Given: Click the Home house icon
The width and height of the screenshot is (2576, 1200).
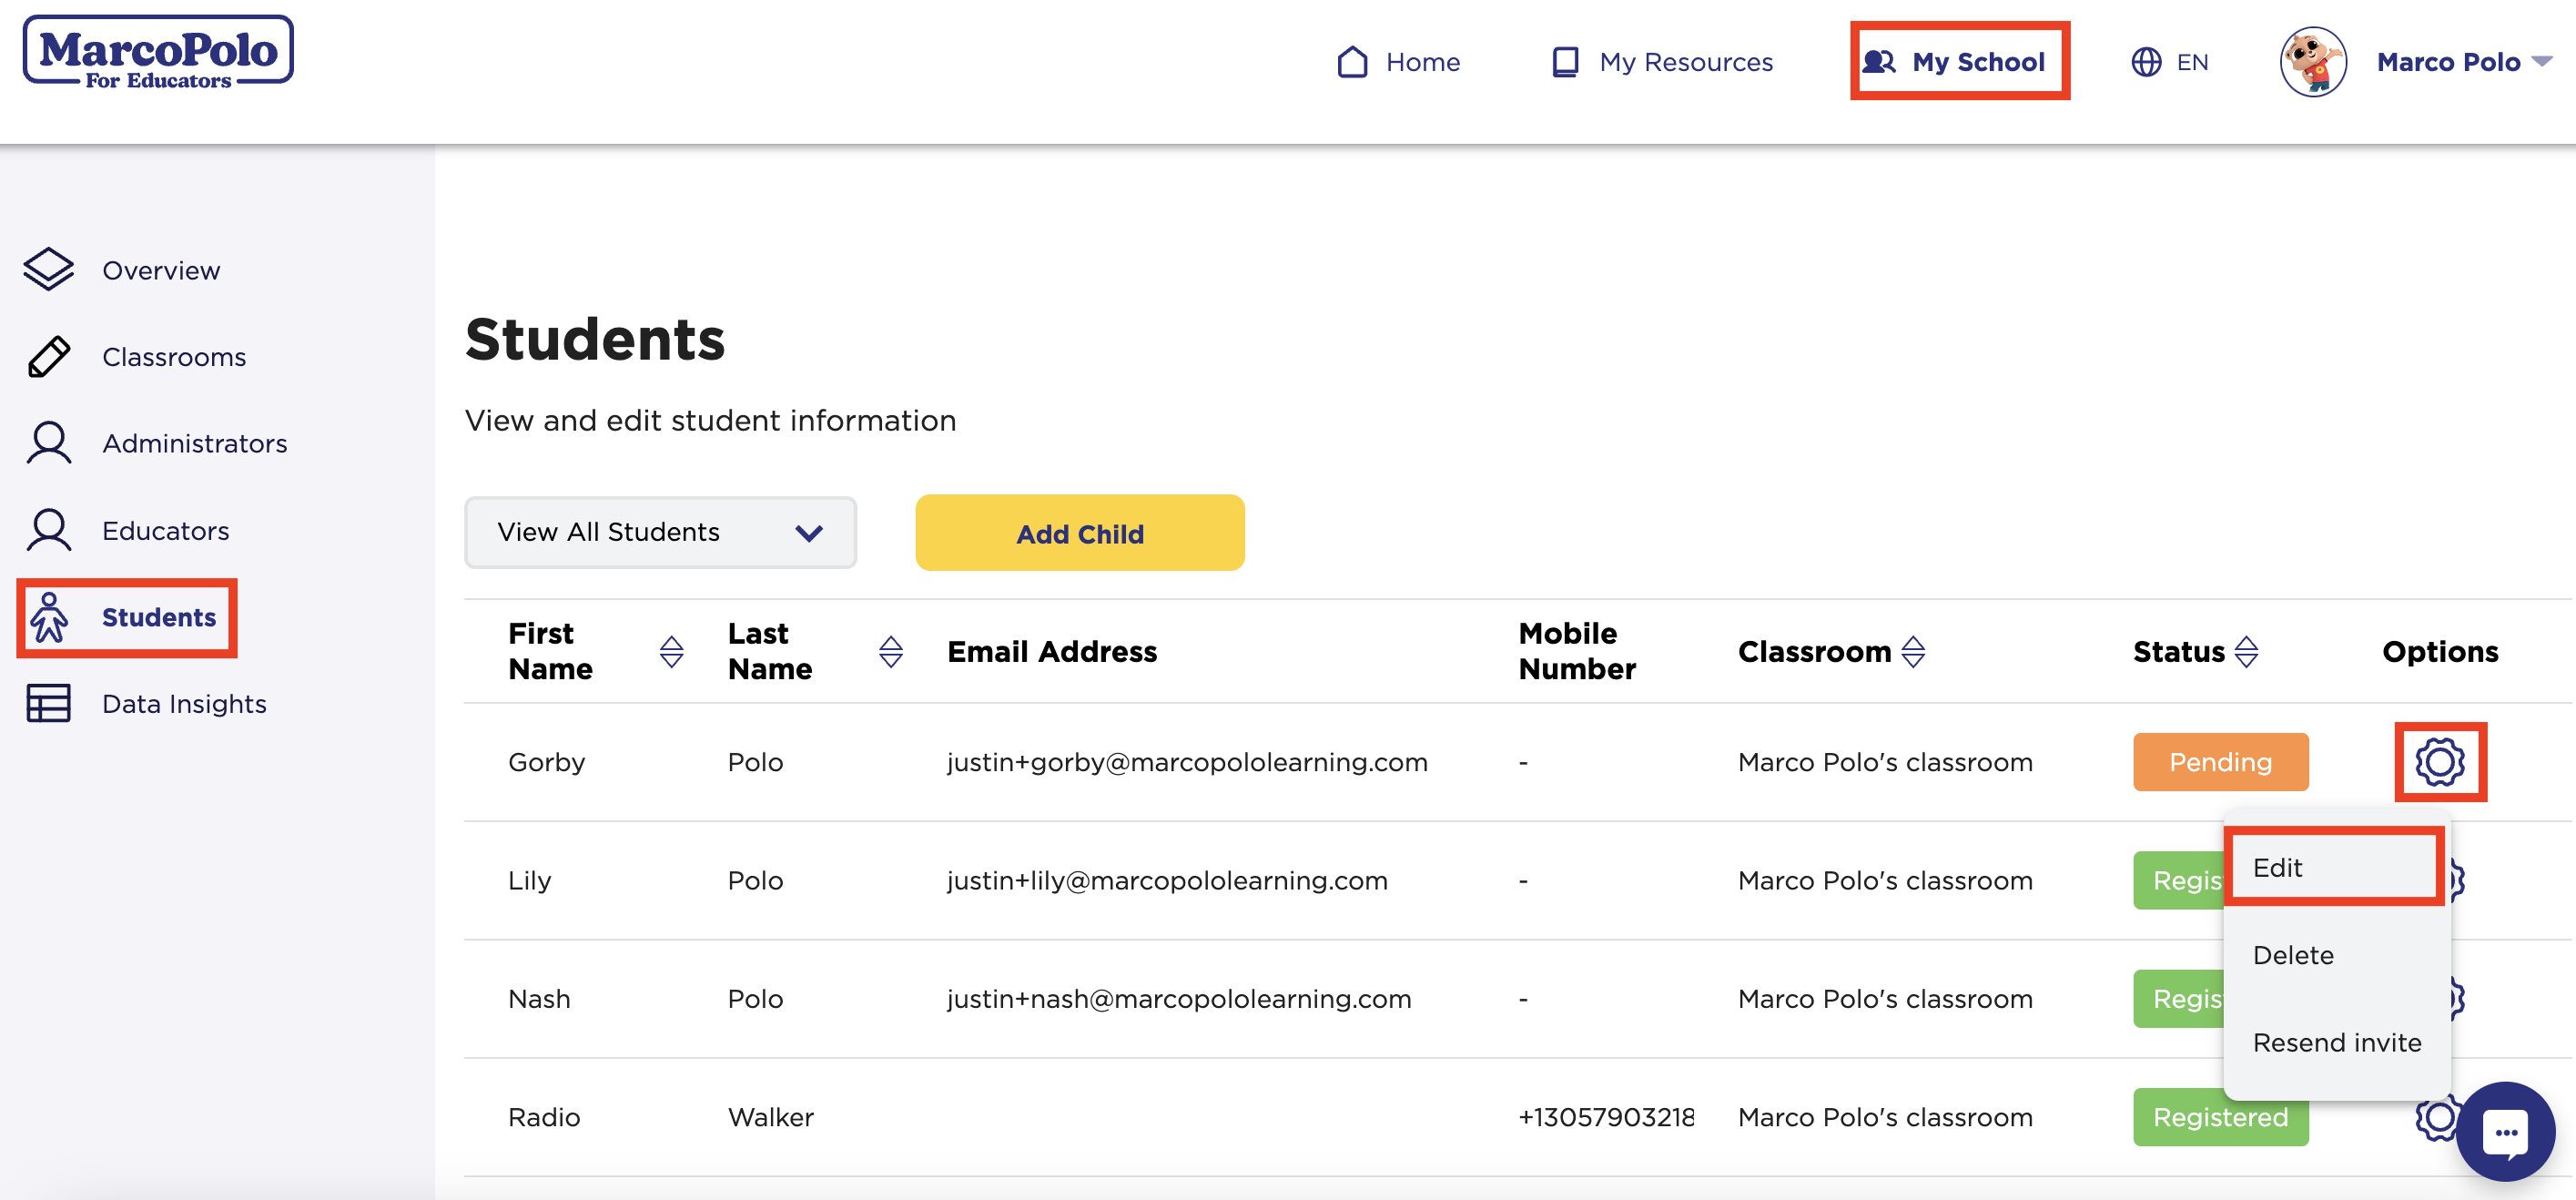Looking at the screenshot, I should (1352, 62).
